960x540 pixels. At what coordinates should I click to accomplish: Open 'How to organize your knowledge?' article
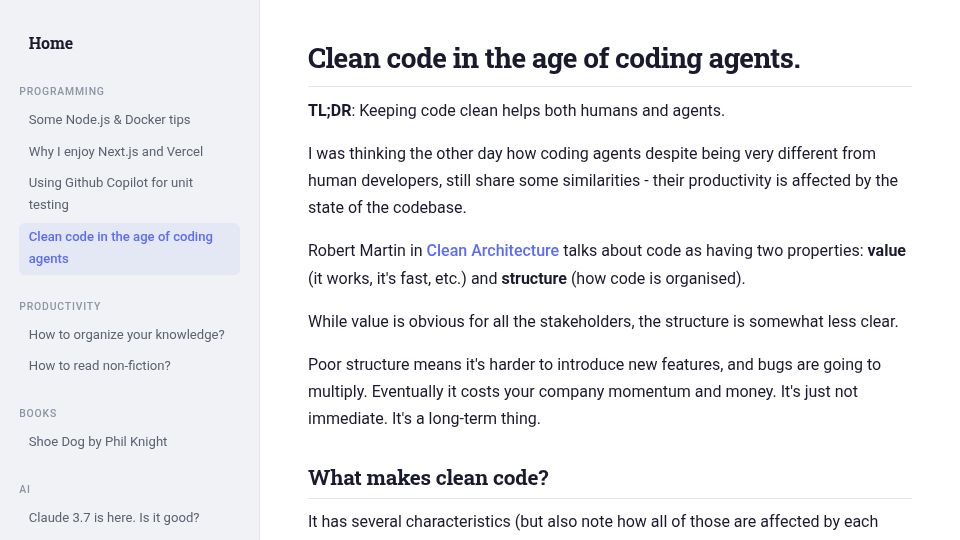[127, 335]
